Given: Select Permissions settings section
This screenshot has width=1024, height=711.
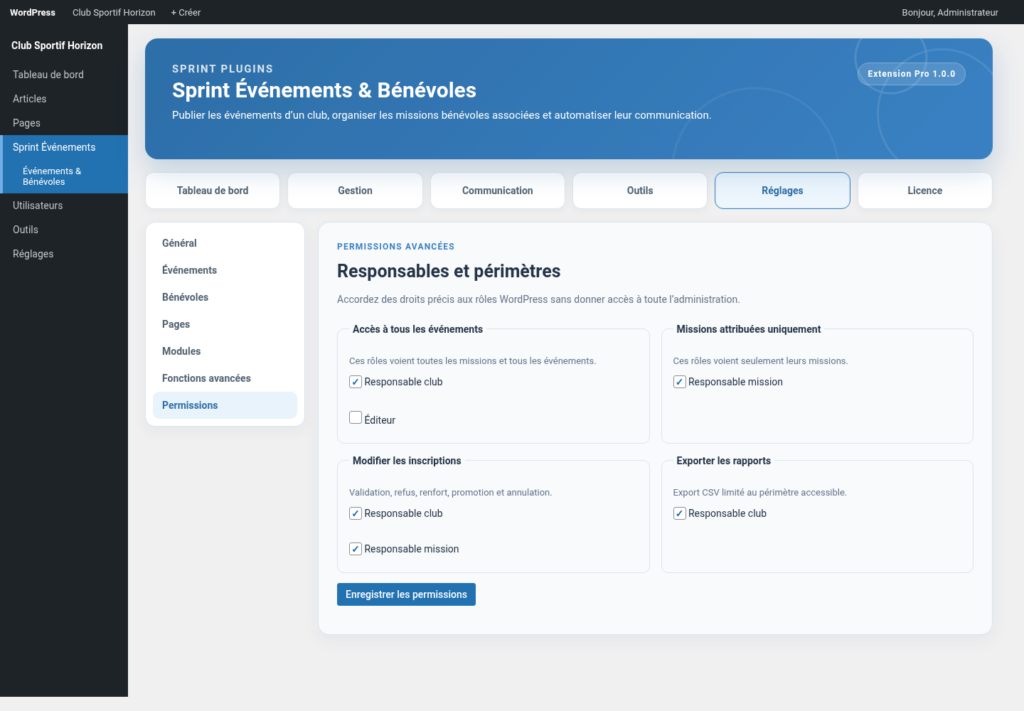Looking at the screenshot, I should tap(225, 405).
